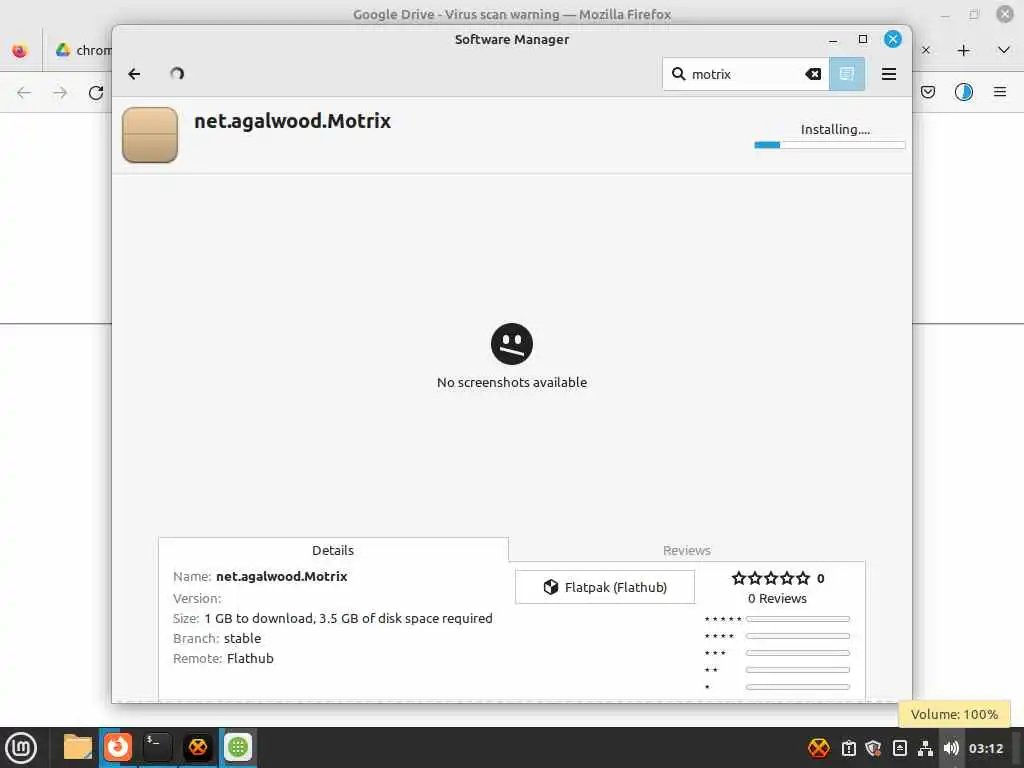This screenshot has width=1024, height=768.
Task: Click the Remote 'Flathub' value
Action: pos(250,658)
